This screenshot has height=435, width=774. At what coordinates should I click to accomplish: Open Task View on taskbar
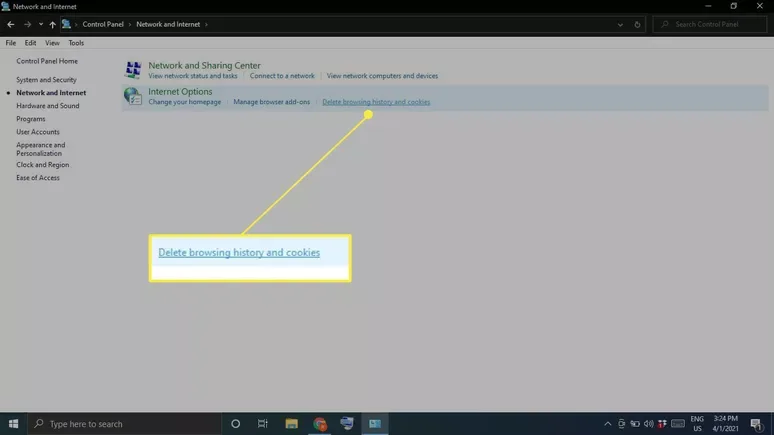coord(263,424)
